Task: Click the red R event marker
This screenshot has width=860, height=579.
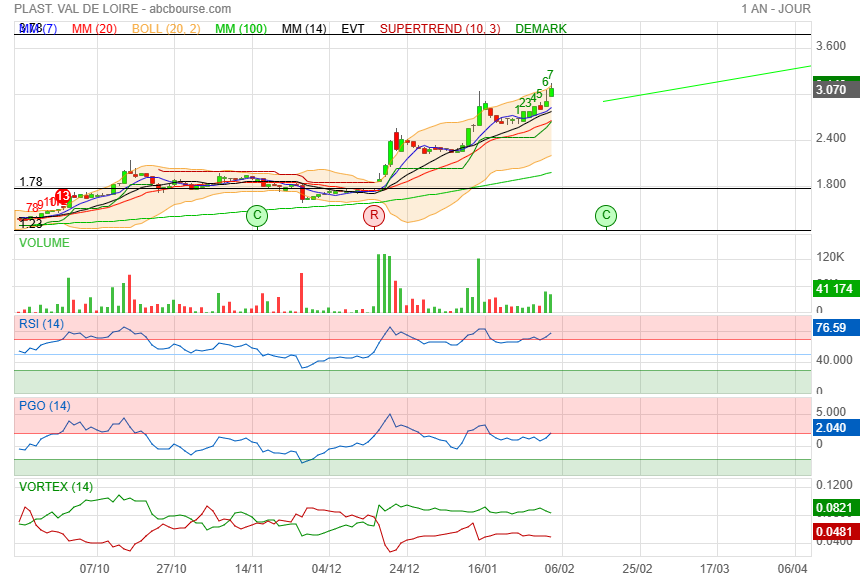Action: tap(374, 215)
